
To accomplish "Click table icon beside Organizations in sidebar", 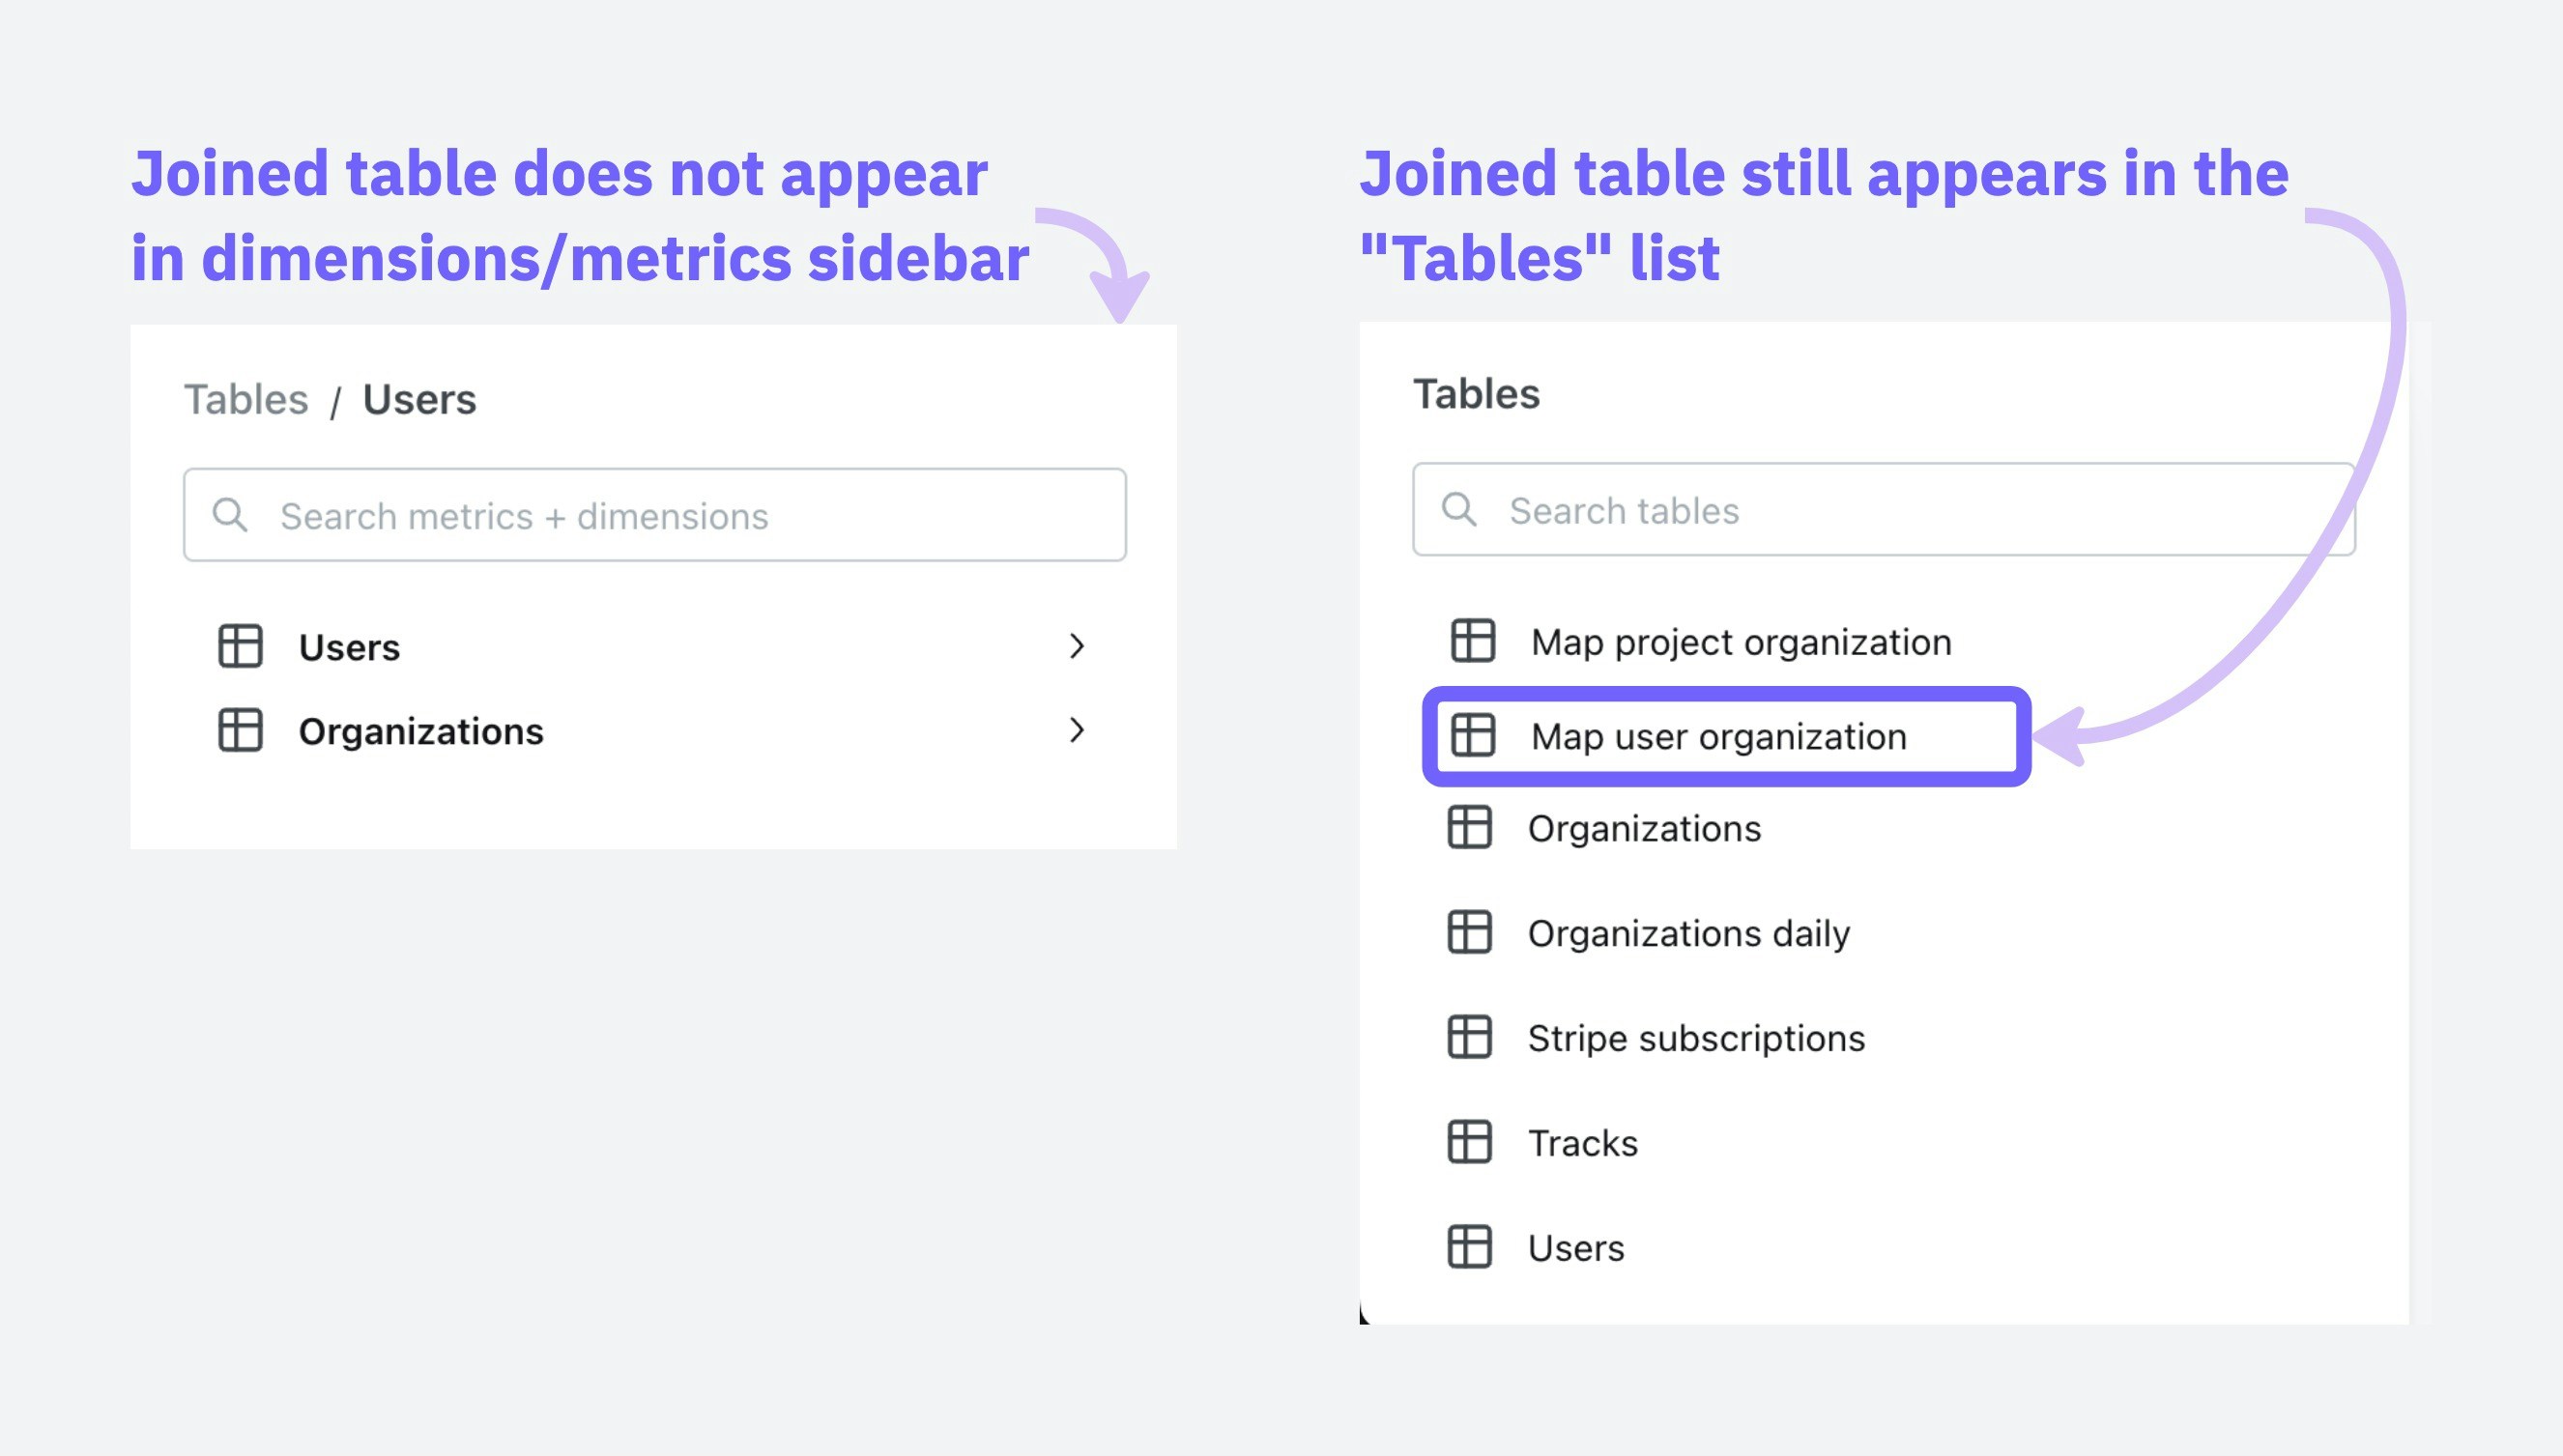I will (240, 730).
